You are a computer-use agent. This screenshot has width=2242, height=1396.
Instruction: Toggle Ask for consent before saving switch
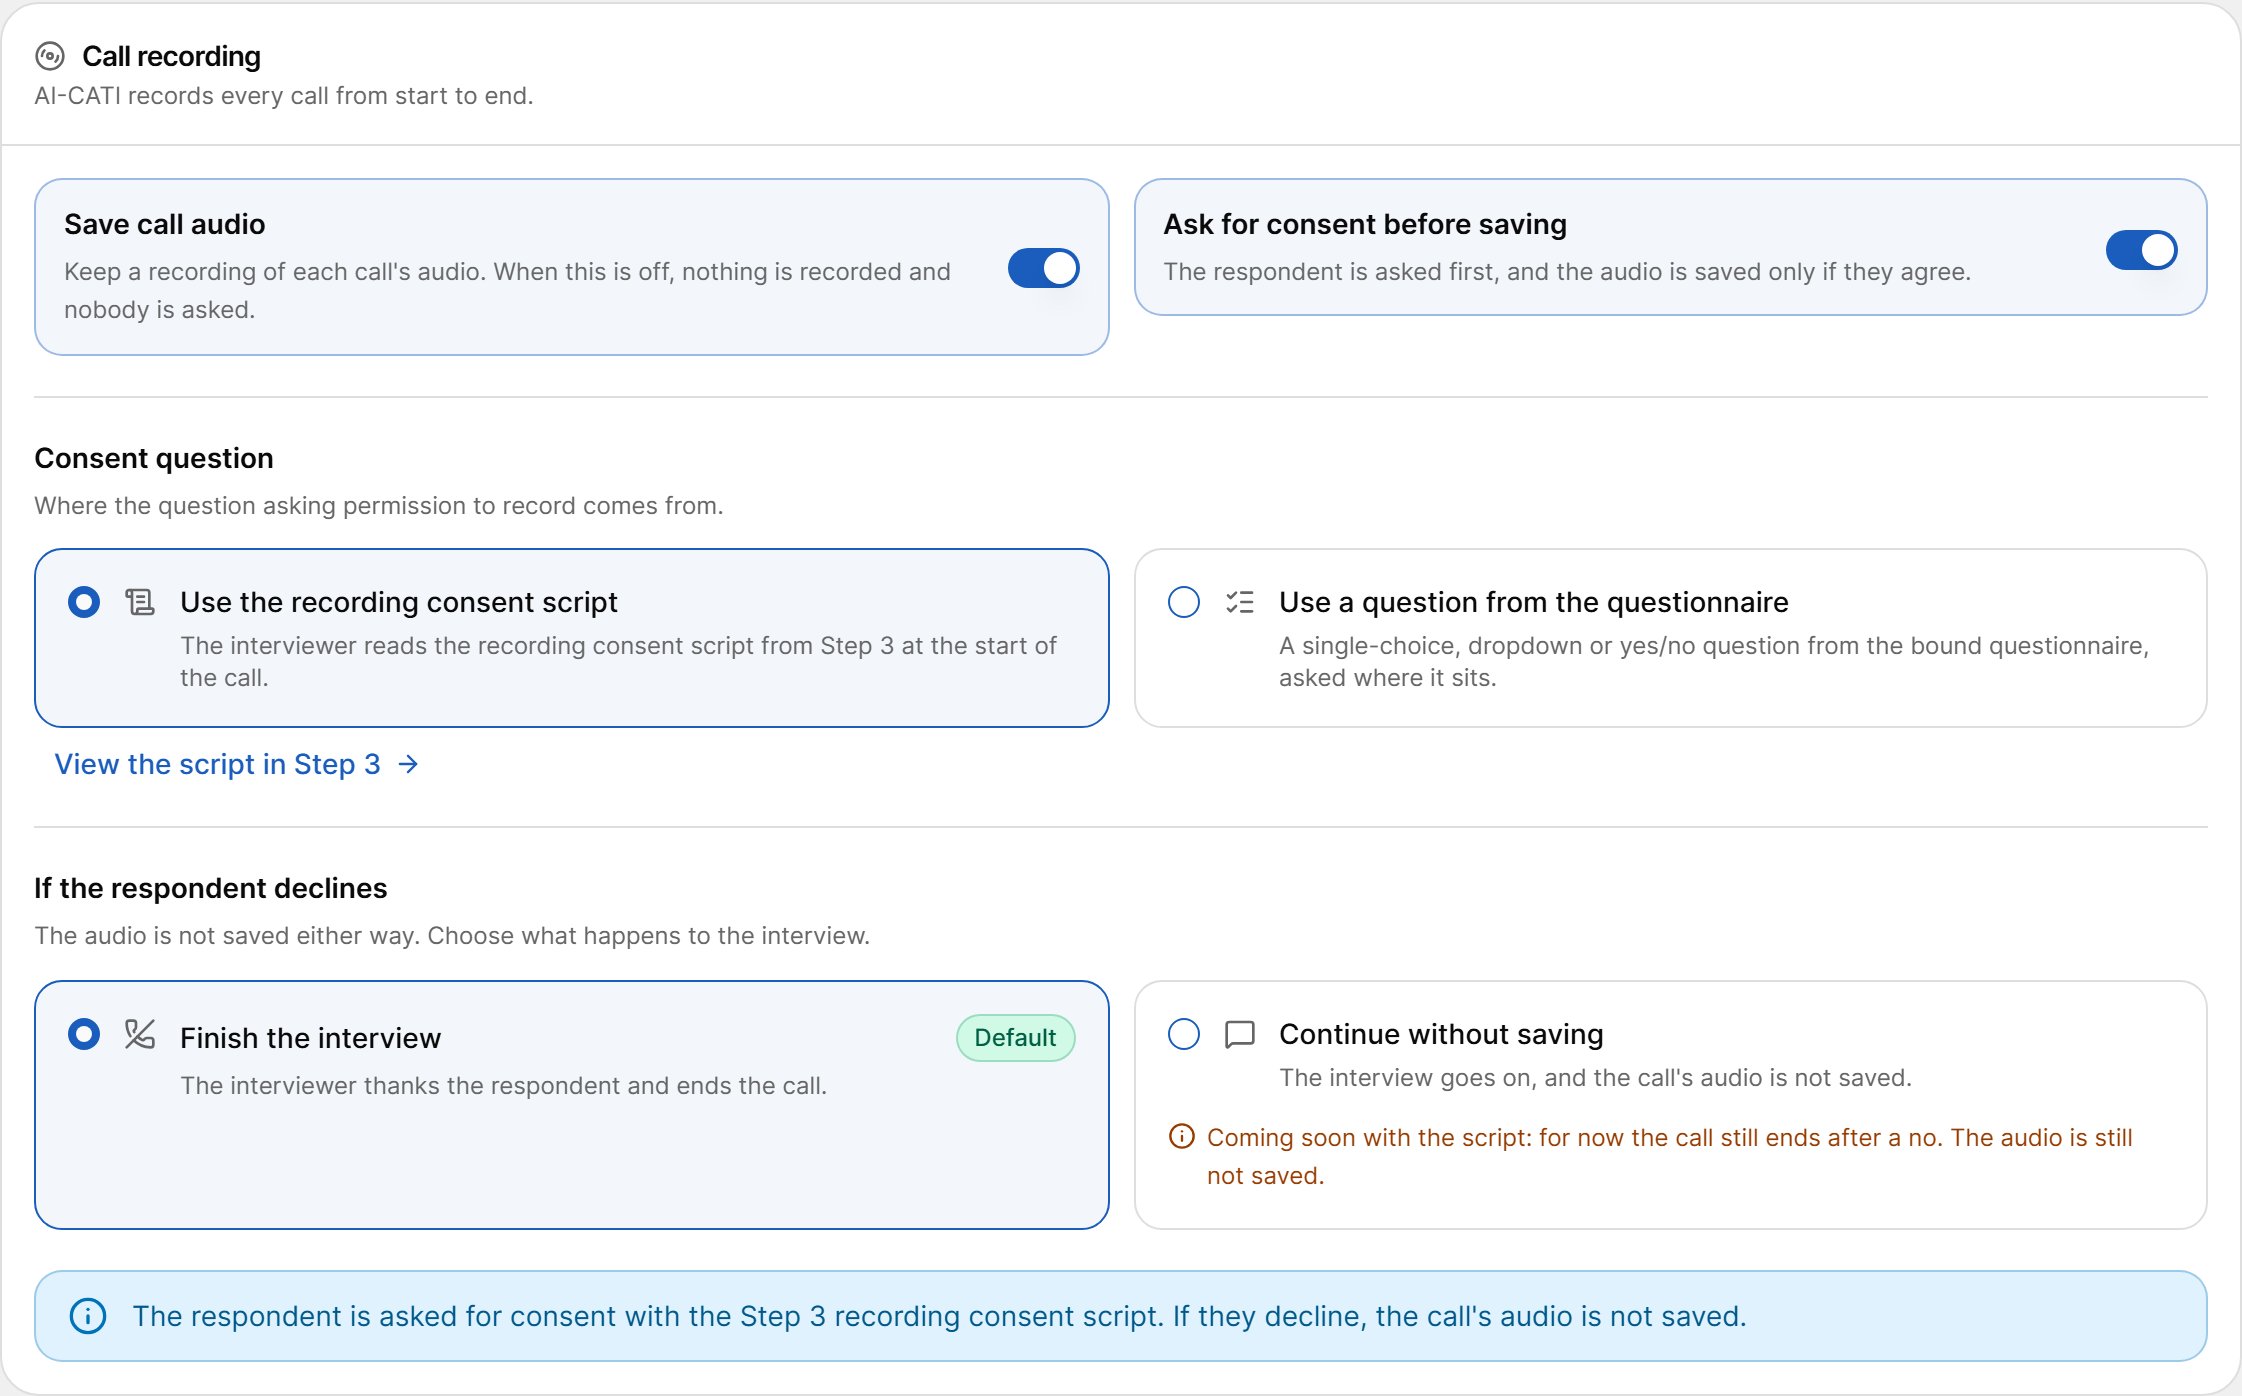2141,250
